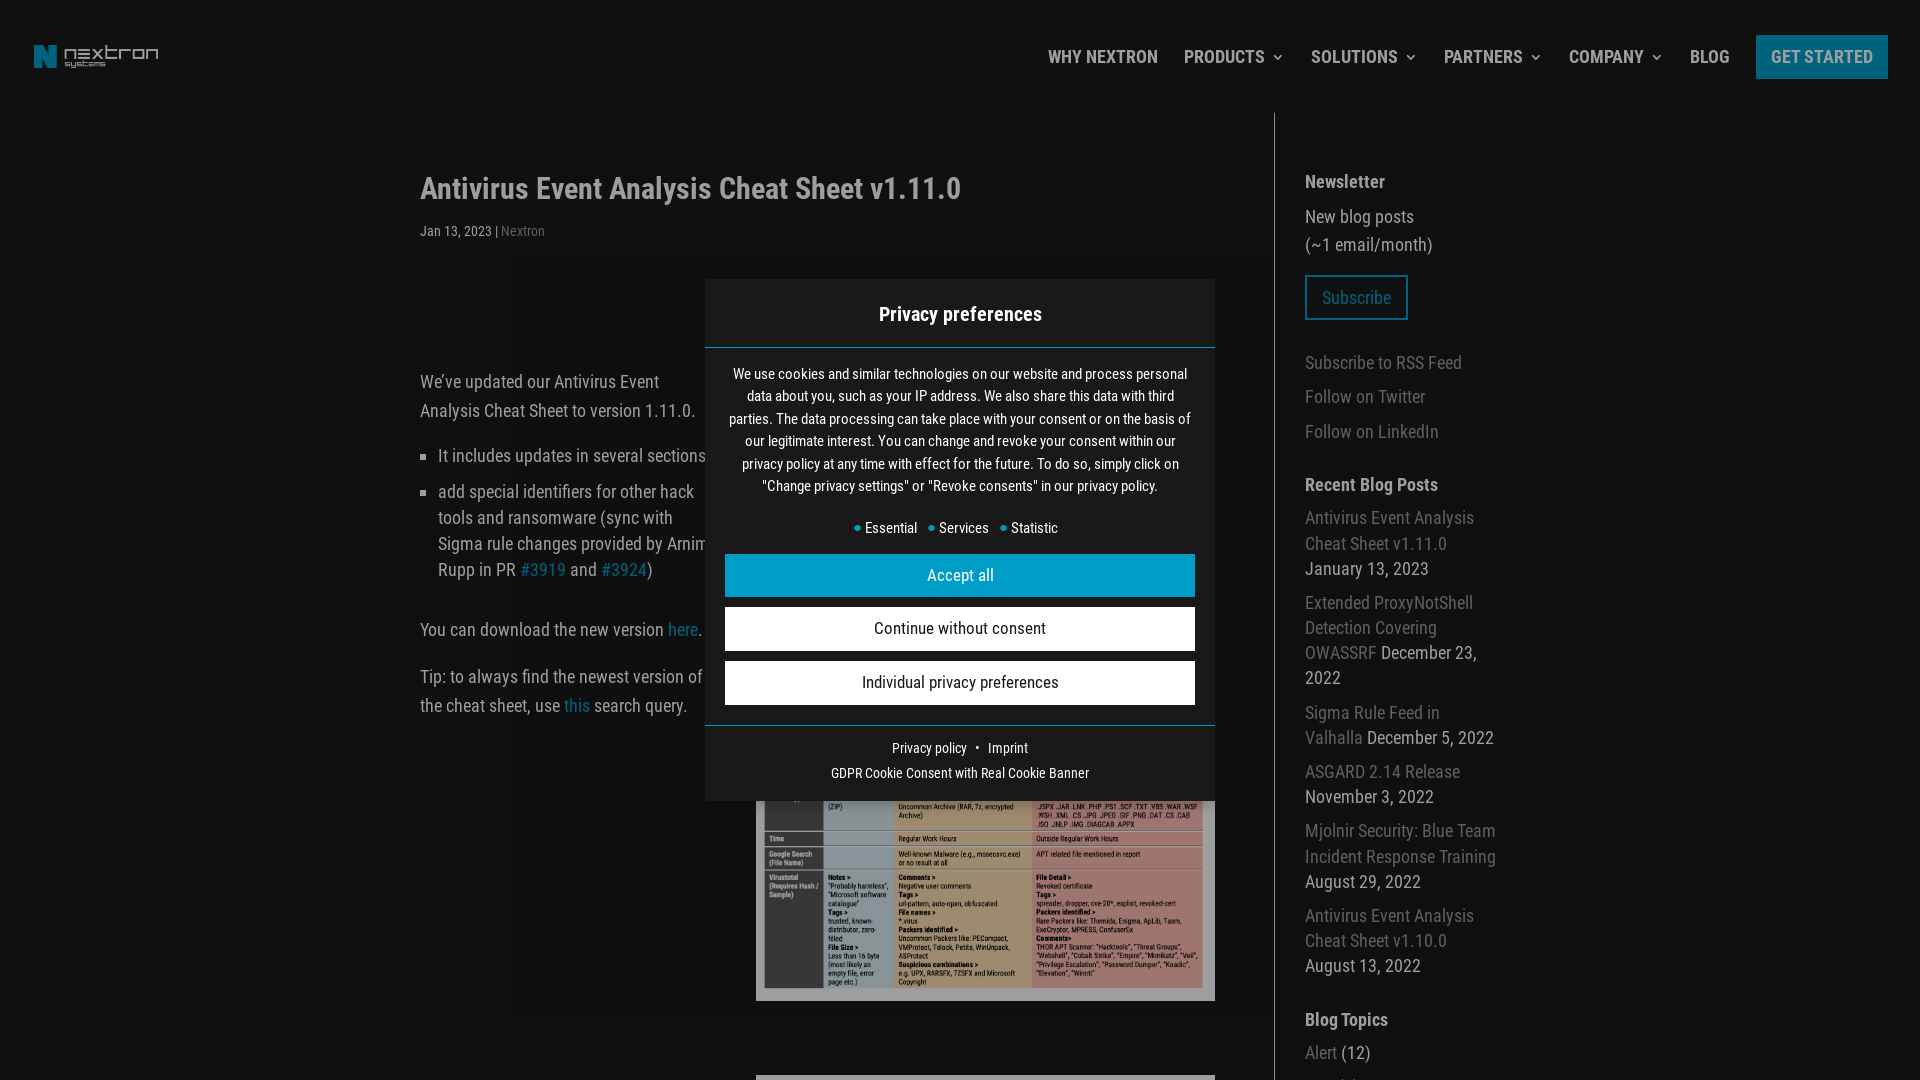Screen dimensions: 1920x1080
Task: Click the GET STARTED button
Action: (1821, 57)
